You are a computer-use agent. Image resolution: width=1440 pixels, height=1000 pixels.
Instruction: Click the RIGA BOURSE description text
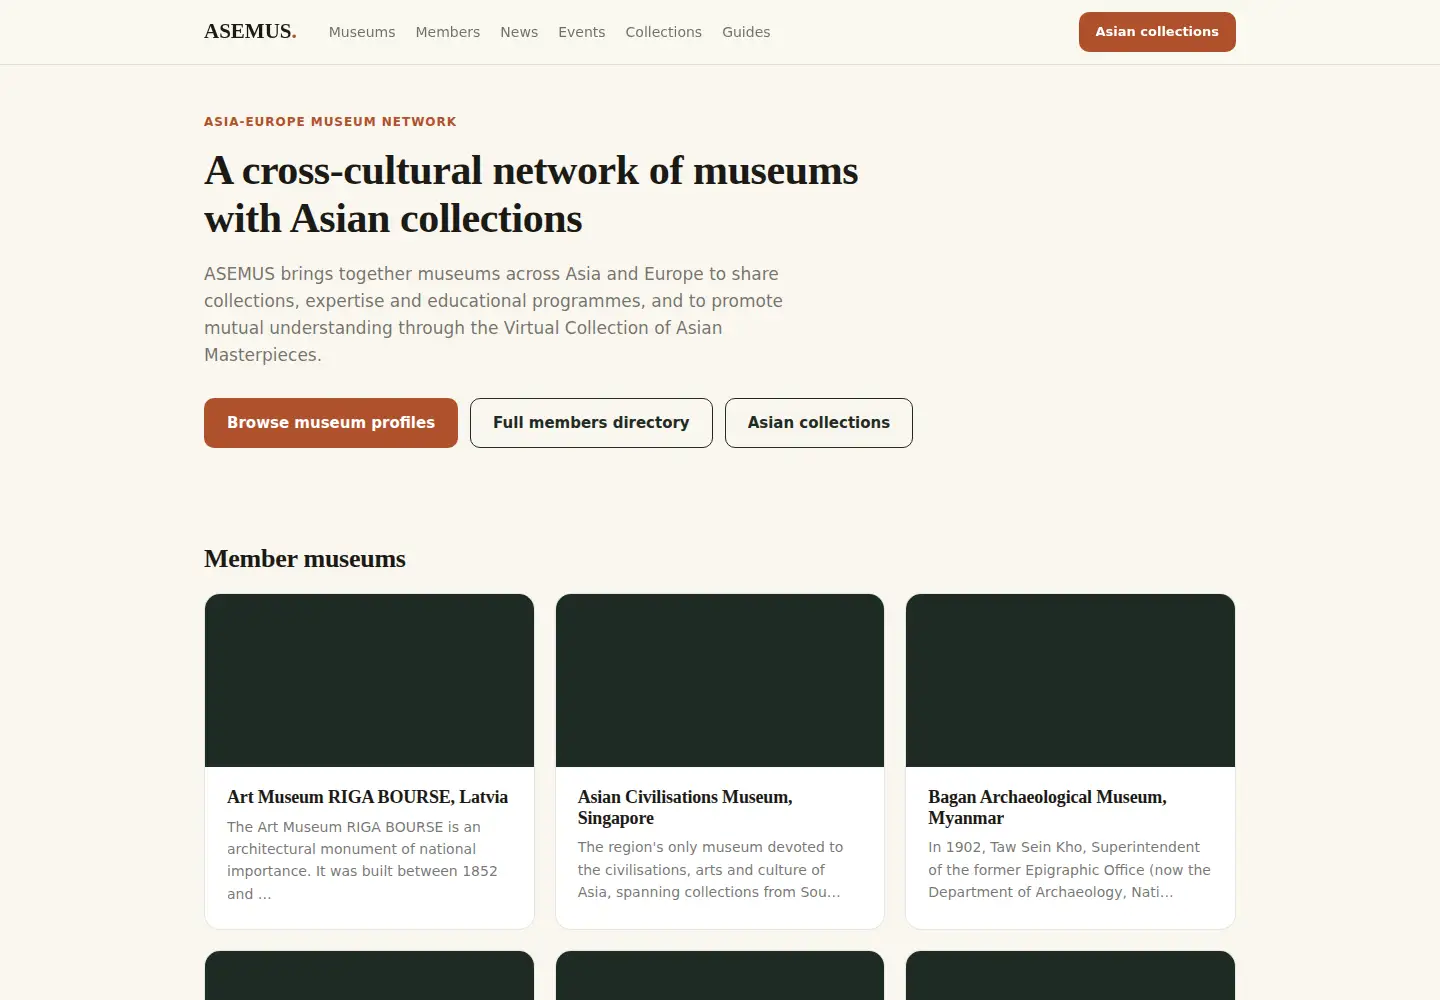[363, 860]
